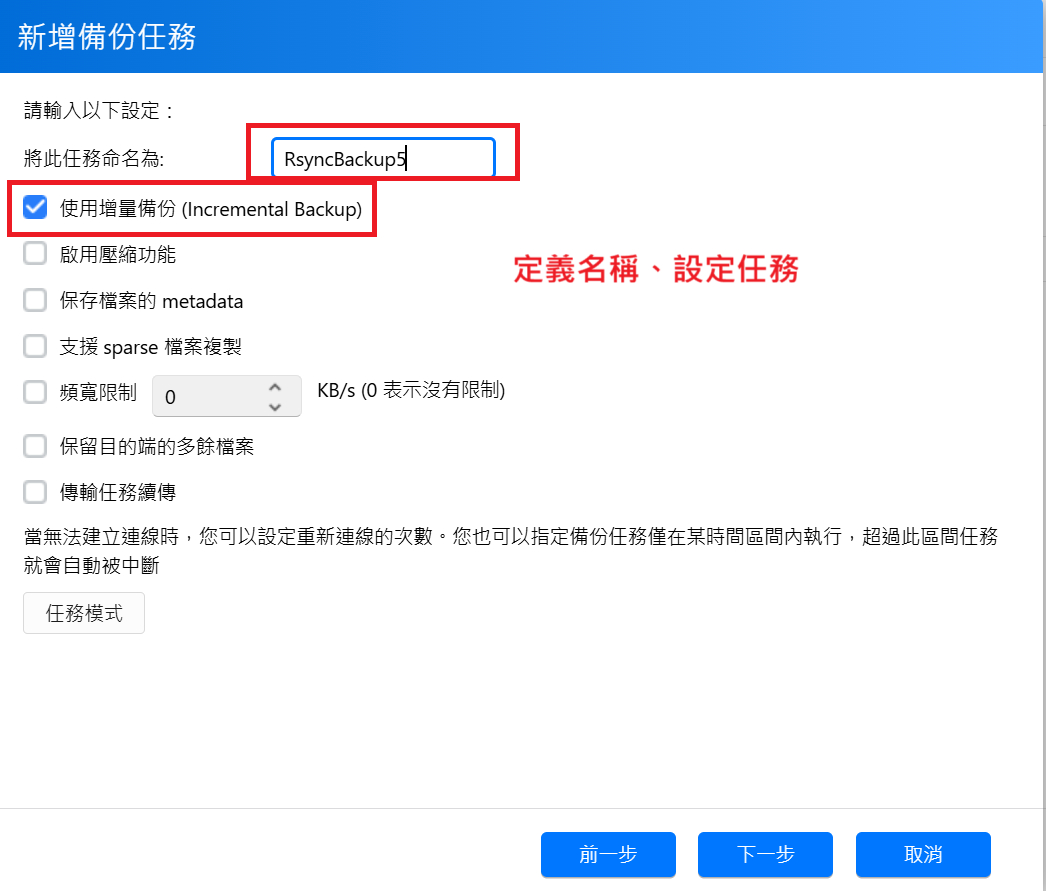Open the 任務模式 task mode button
Screen dimensions: 1046x891
pos(84,613)
